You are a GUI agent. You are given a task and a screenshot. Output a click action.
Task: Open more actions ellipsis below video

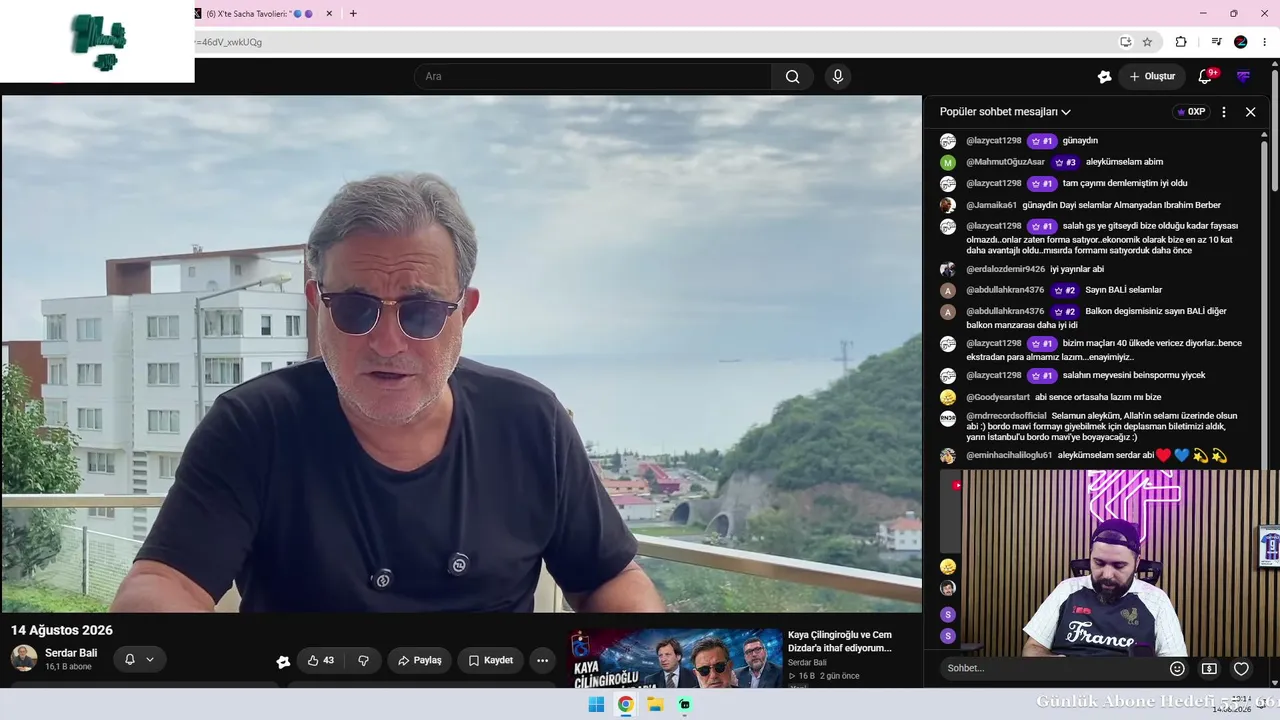(542, 660)
